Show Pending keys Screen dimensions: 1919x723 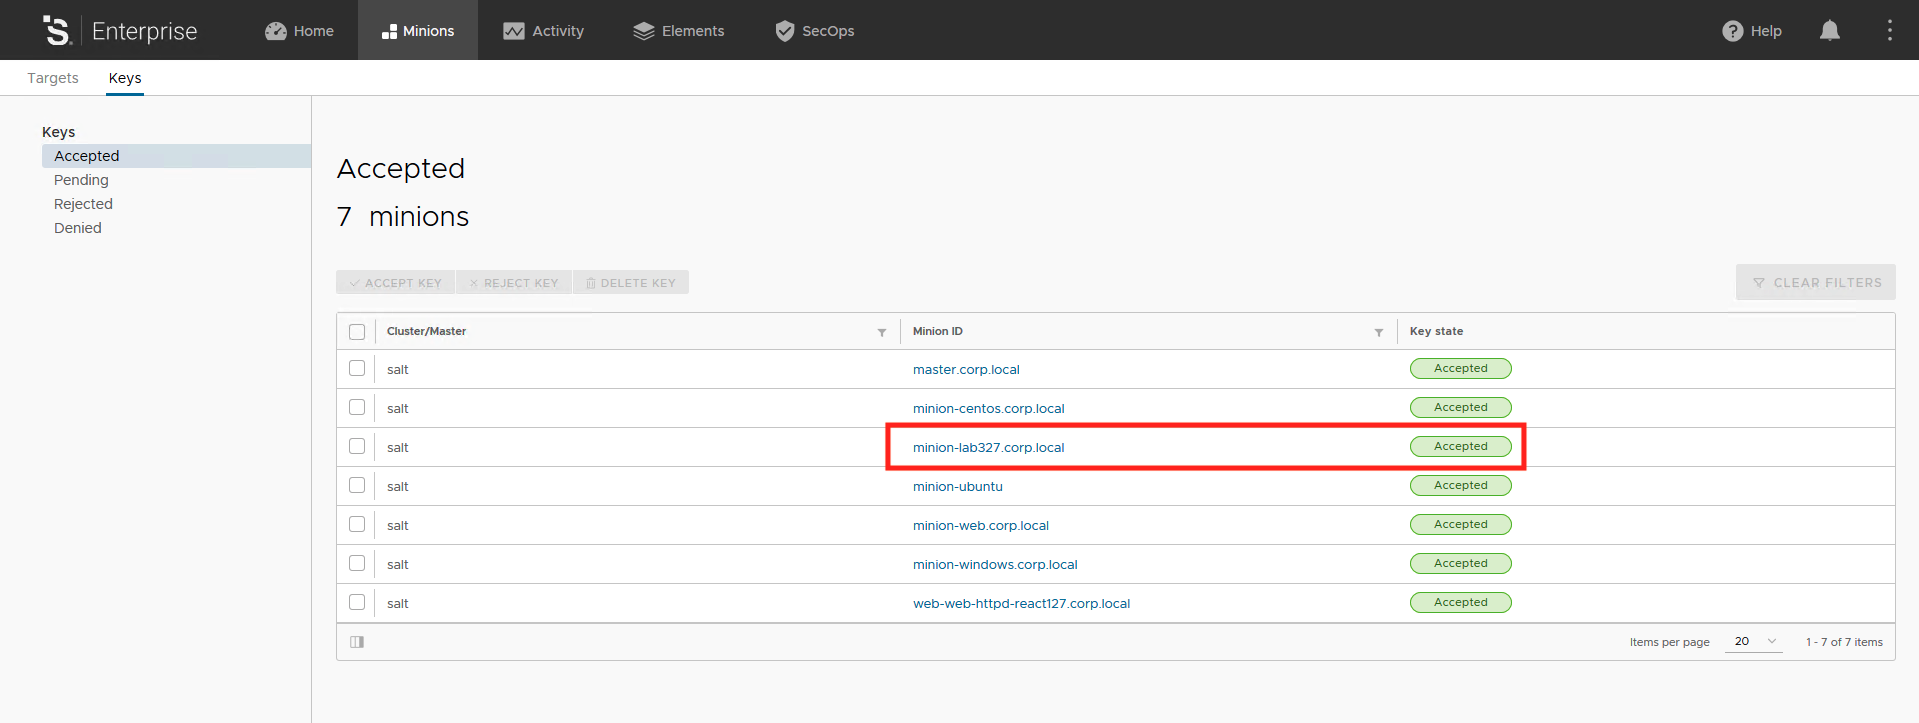[x=81, y=180]
